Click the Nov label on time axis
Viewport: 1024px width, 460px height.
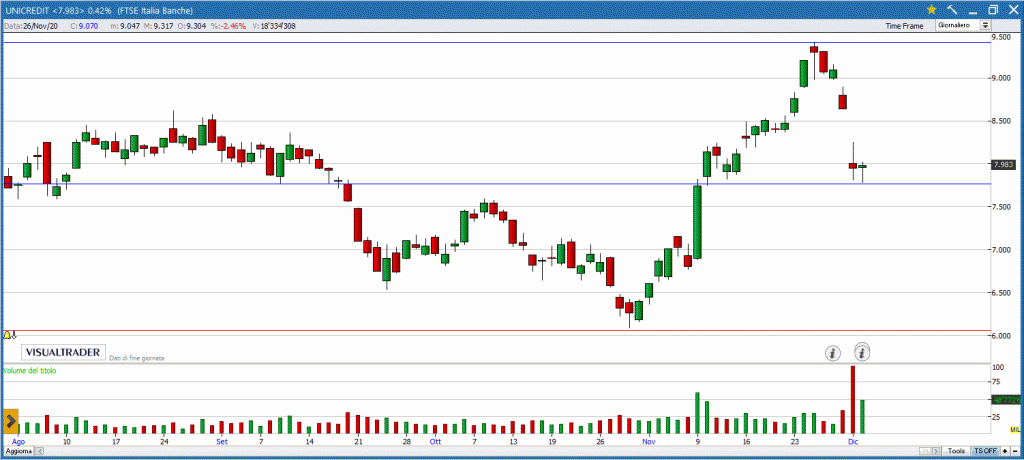tap(648, 442)
